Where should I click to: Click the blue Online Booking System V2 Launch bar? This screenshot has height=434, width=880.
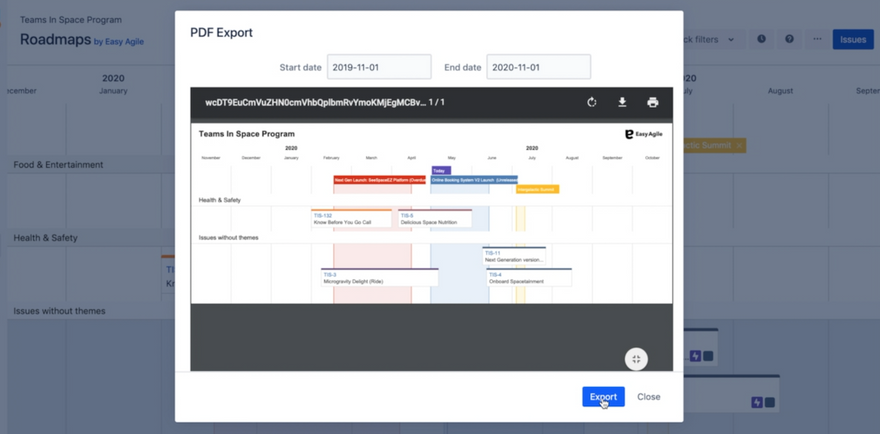tap(474, 180)
